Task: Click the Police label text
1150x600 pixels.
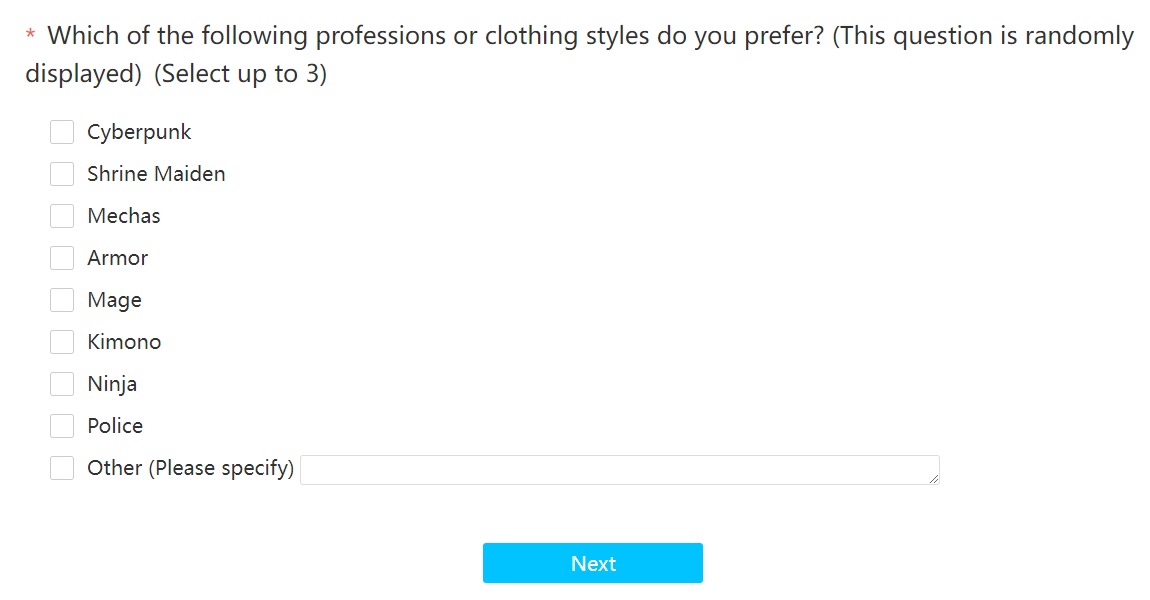Action: point(115,425)
